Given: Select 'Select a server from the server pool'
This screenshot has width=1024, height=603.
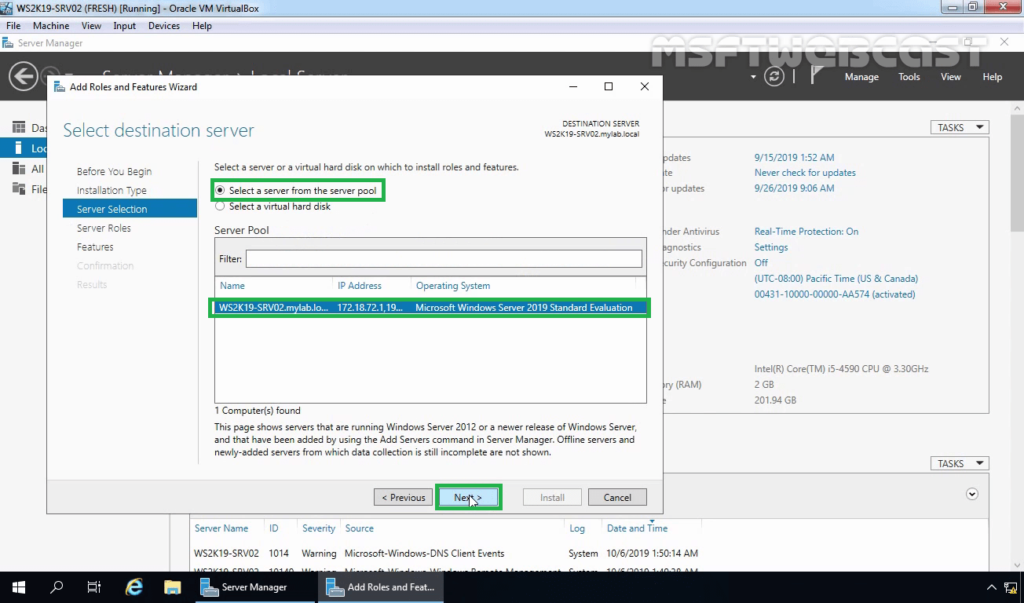Looking at the screenshot, I should [x=221, y=190].
